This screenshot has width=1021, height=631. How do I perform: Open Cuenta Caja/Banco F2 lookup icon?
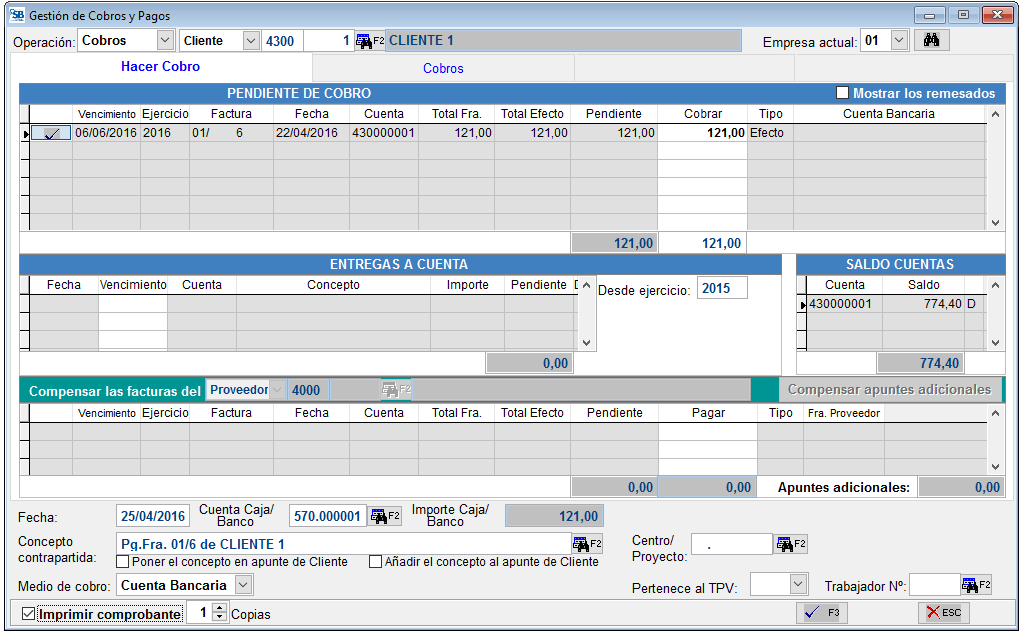click(x=385, y=516)
